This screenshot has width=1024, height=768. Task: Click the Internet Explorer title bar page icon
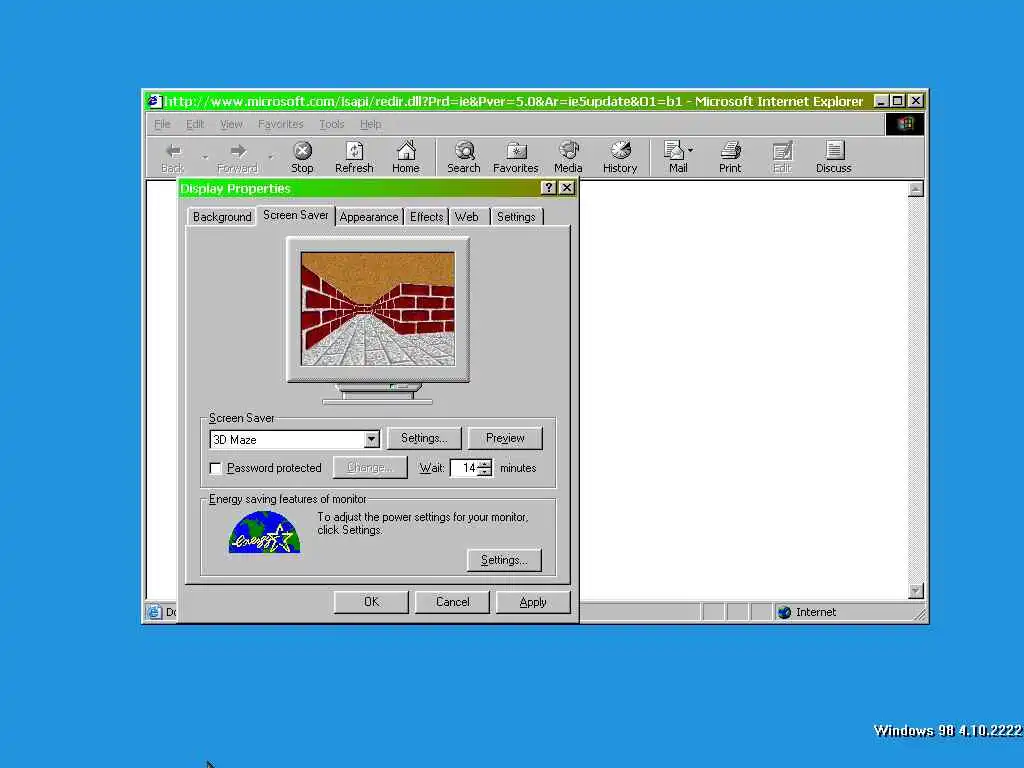pyautogui.click(x=153, y=101)
